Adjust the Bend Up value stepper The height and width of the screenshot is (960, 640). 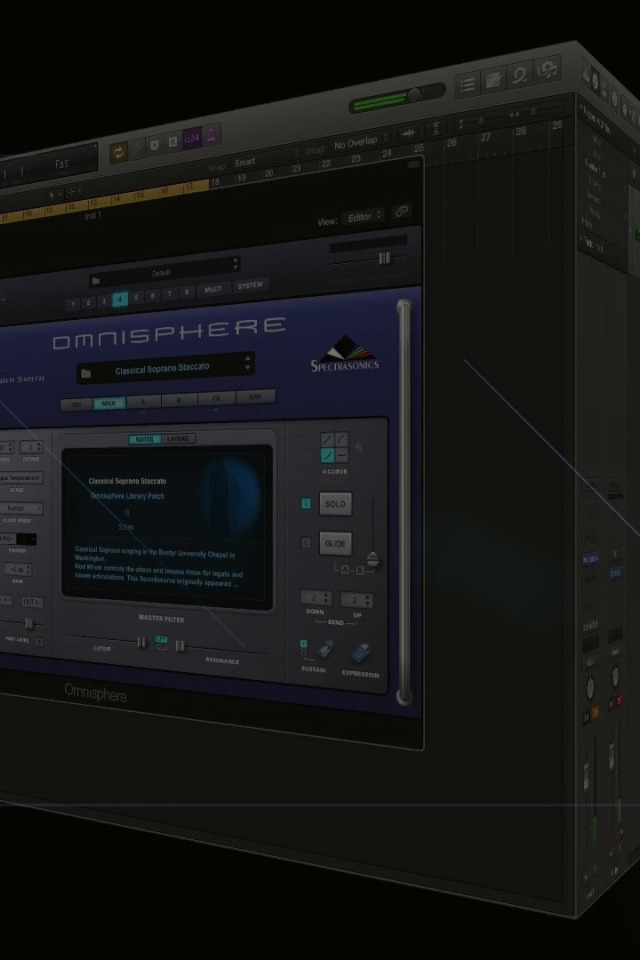[356, 600]
